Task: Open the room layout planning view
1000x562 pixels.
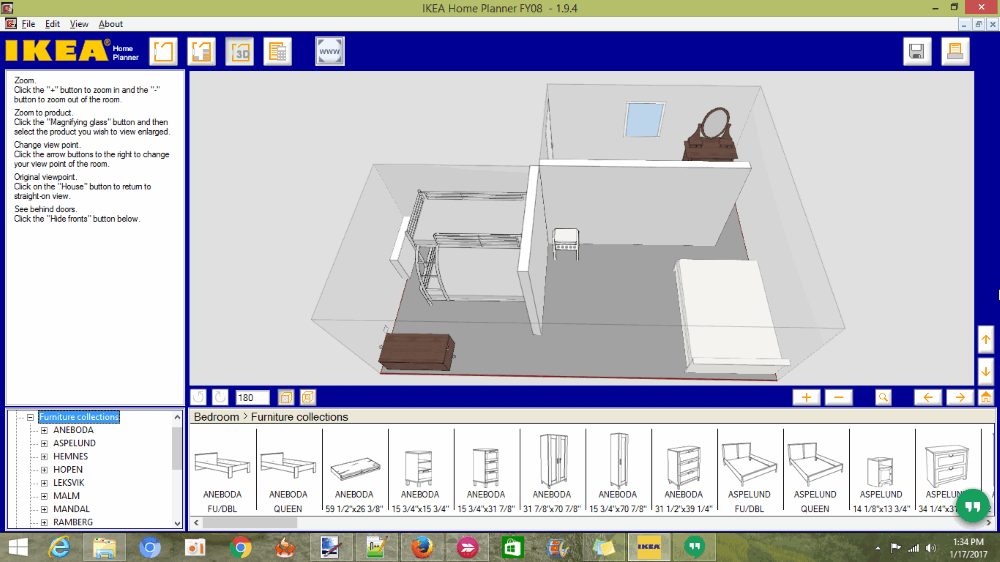Action: coord(163,52)
